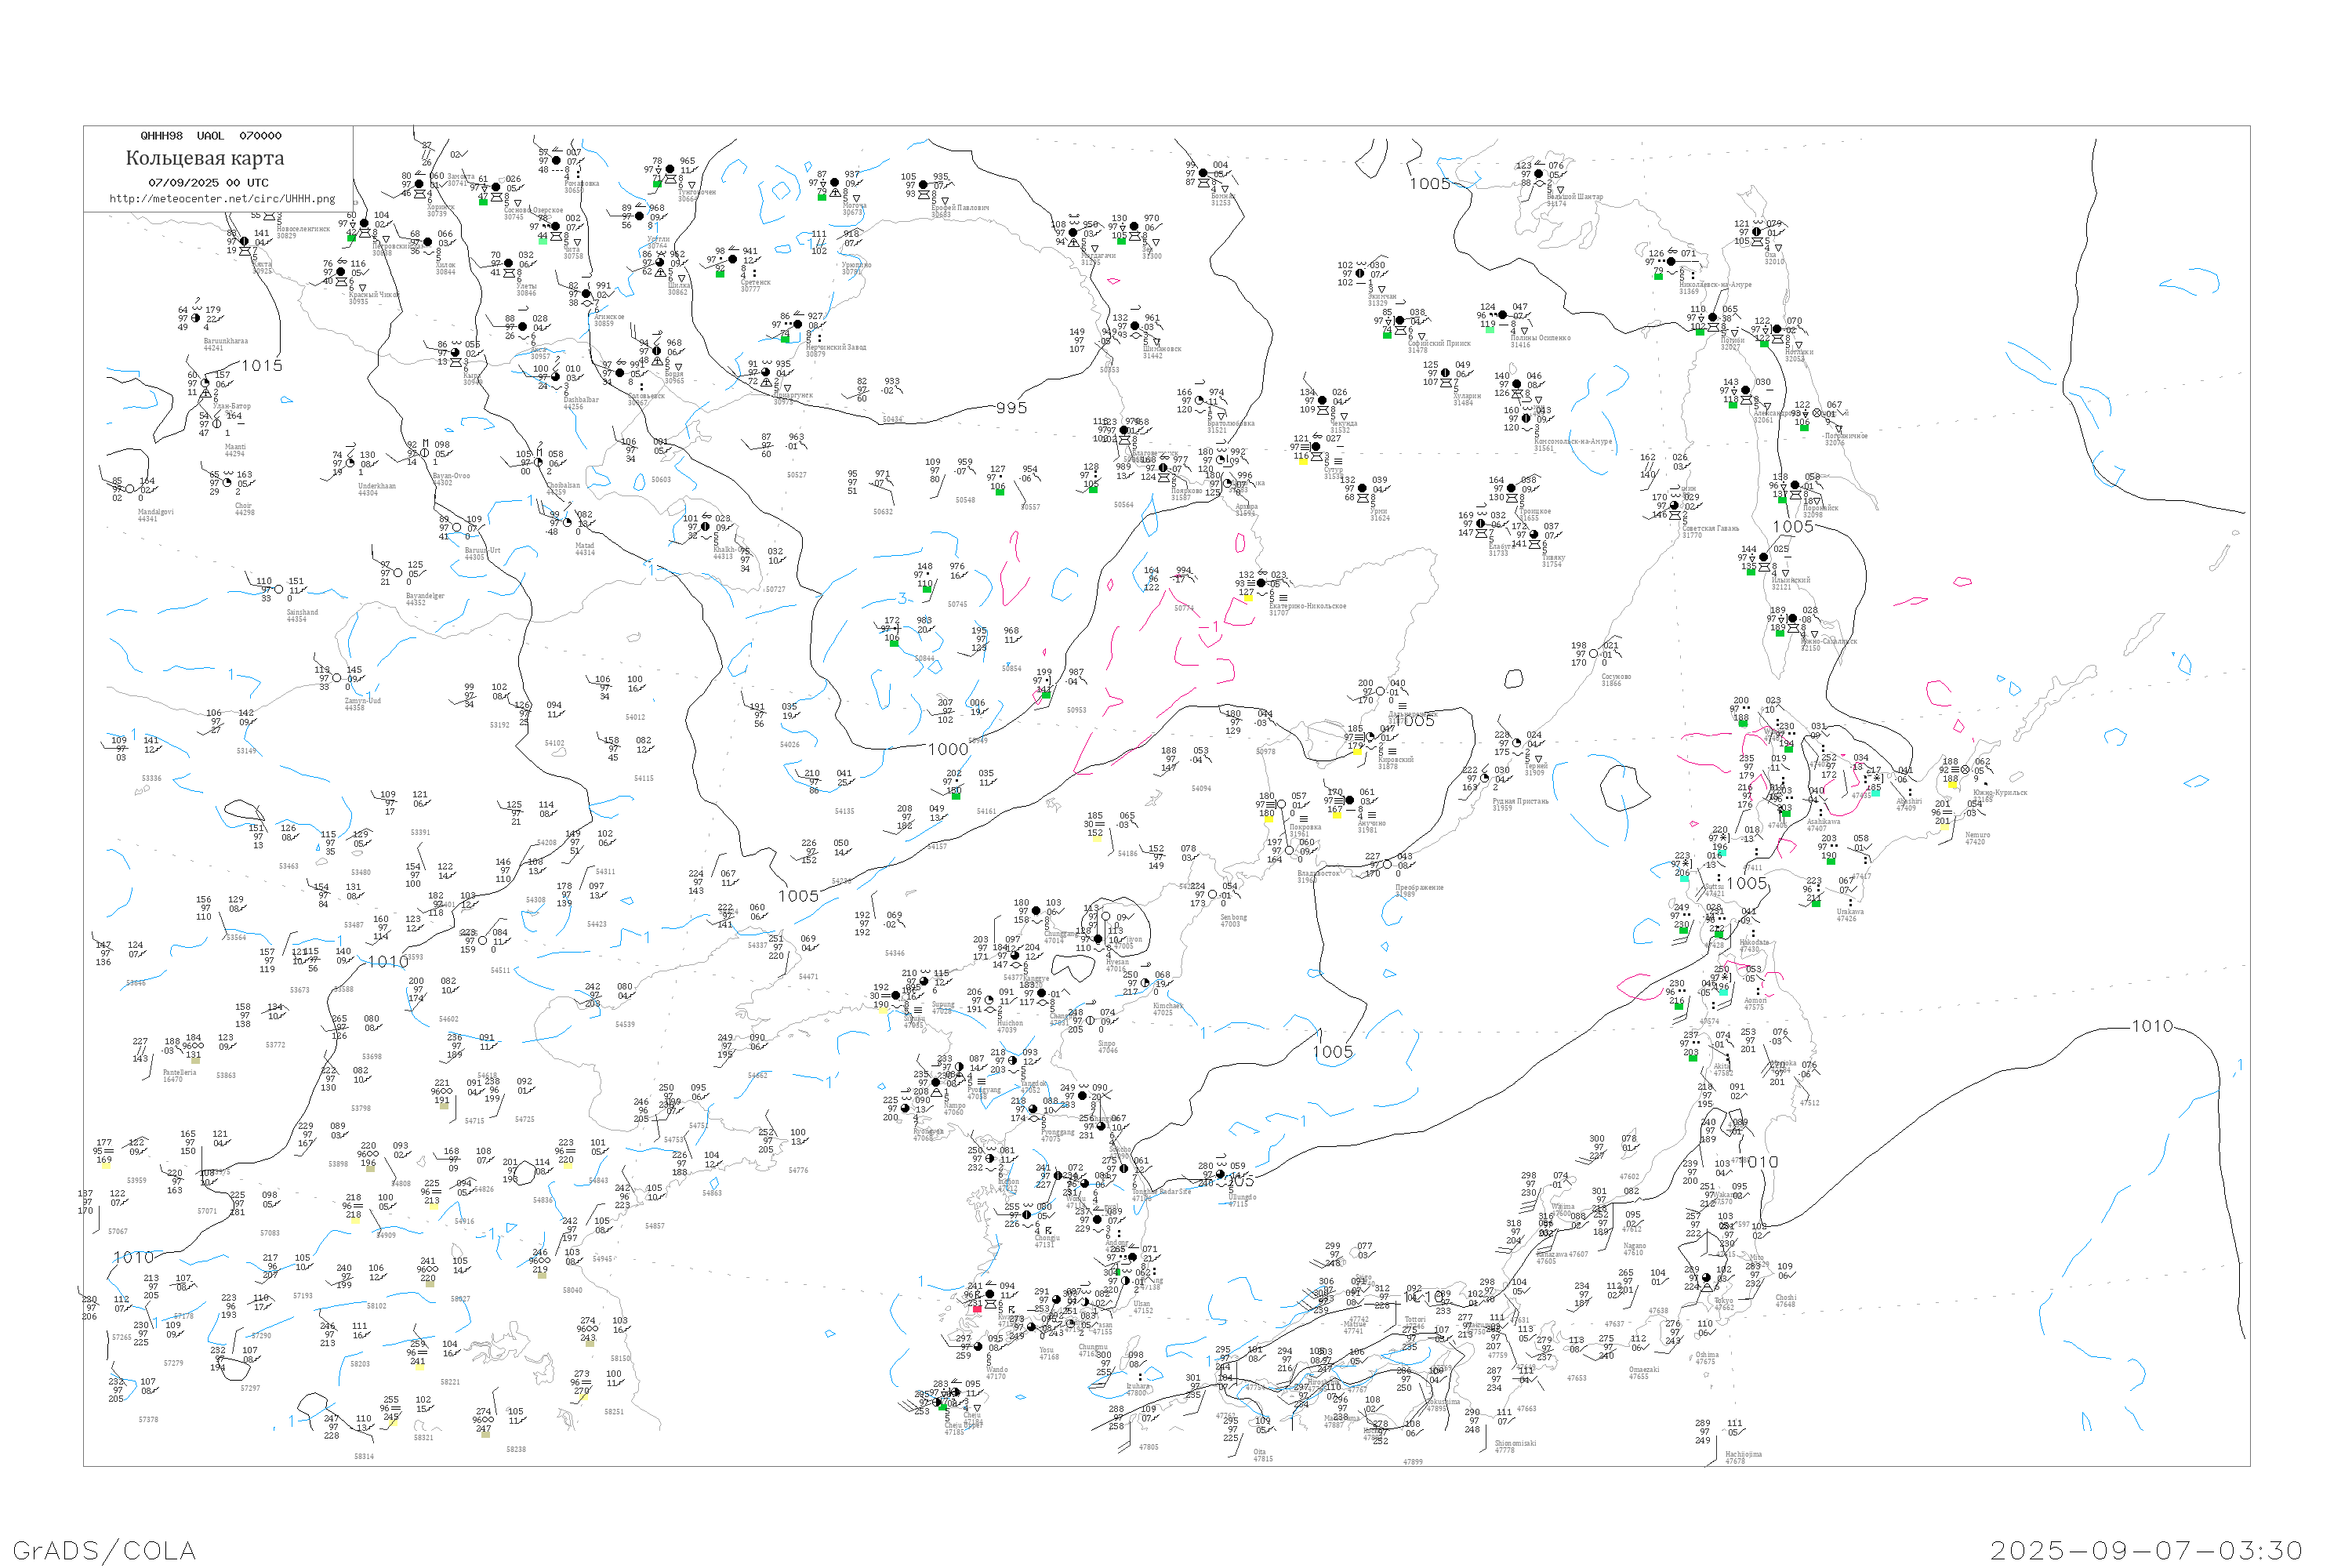
Task: Click the 07/09/2025 00 UTC date label
Action: [x=208, y=183]
